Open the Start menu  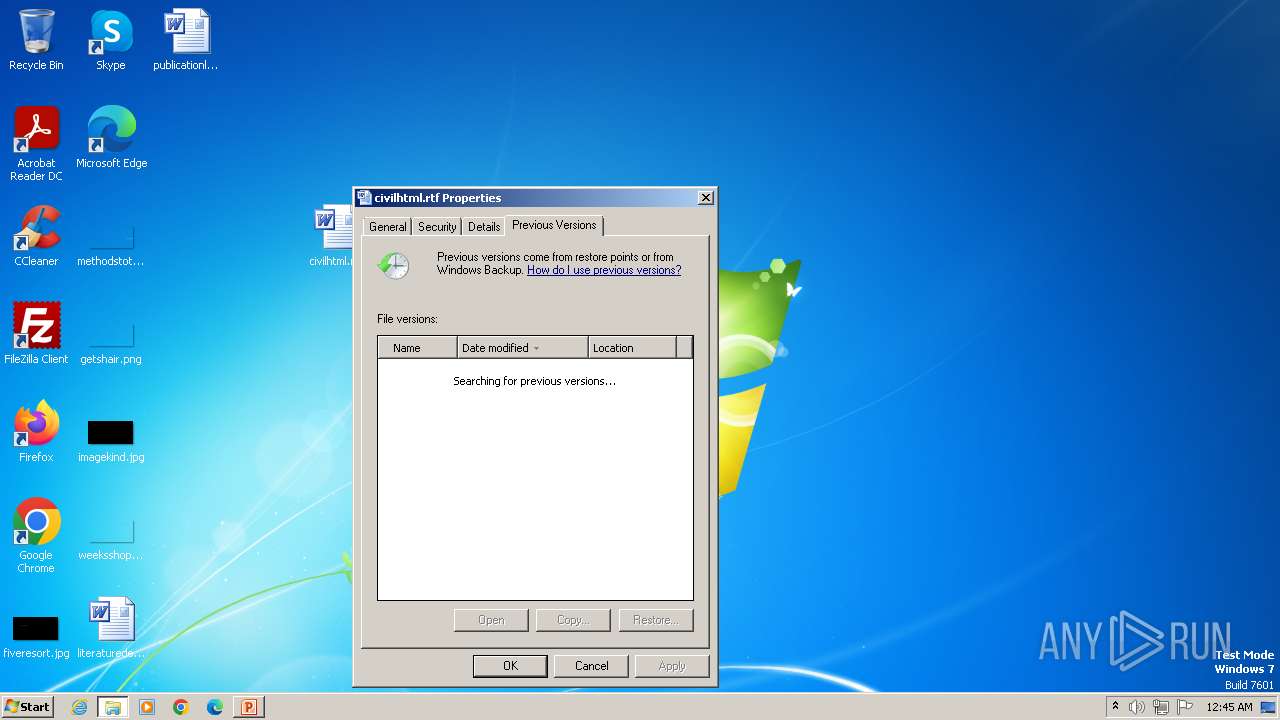[28, 707]
